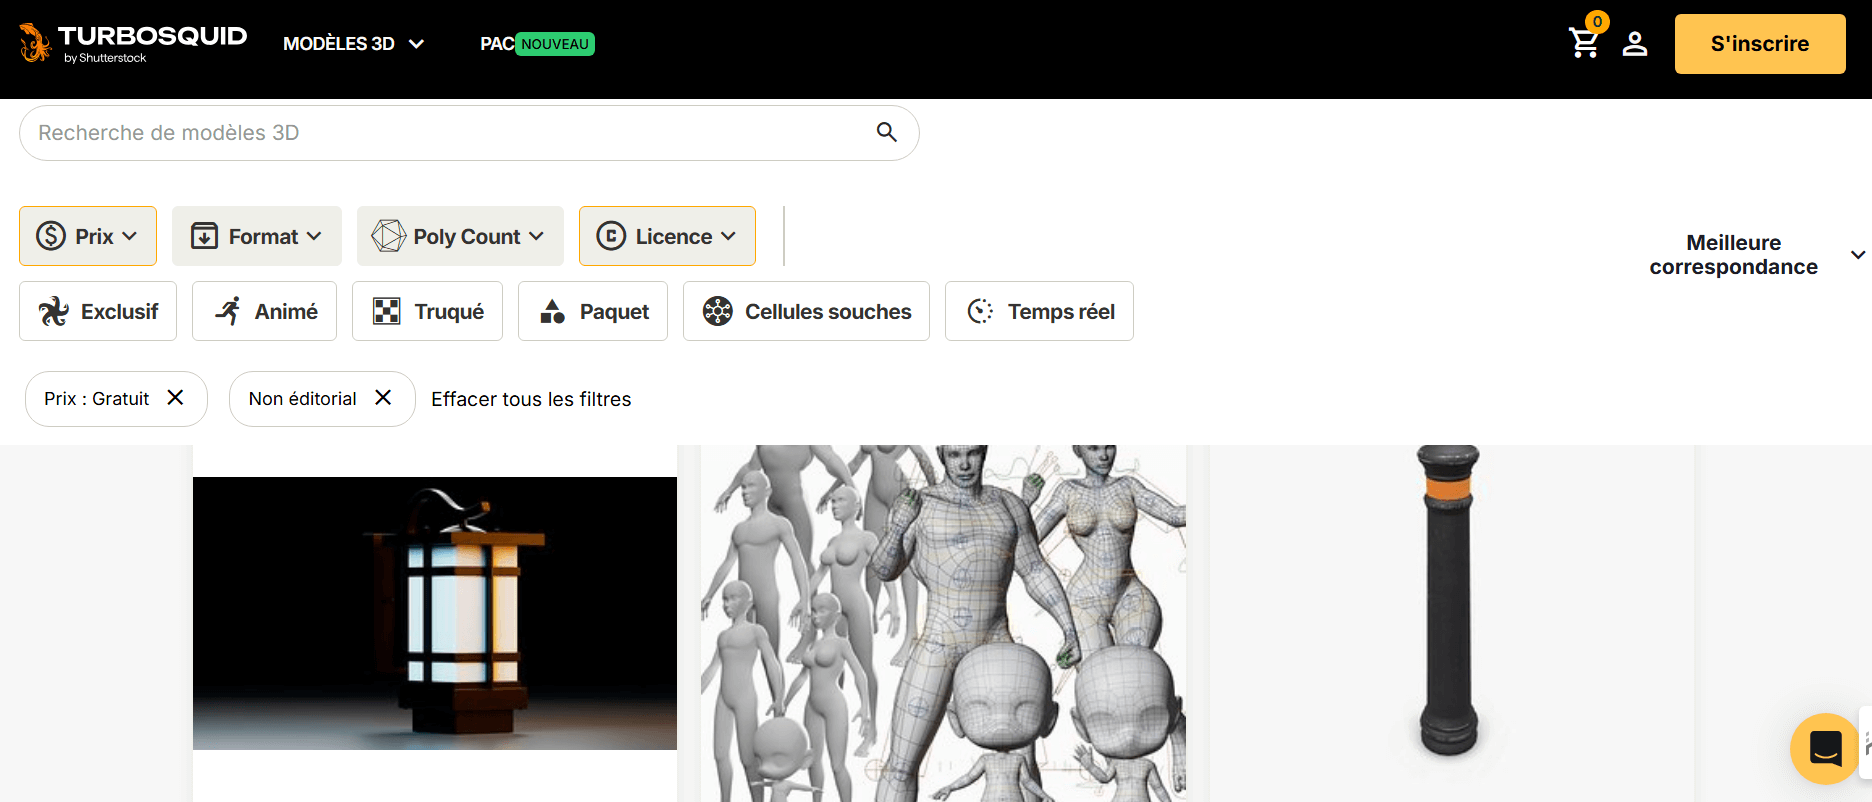Expand the Poly Count dropdown

coord(460,236)
